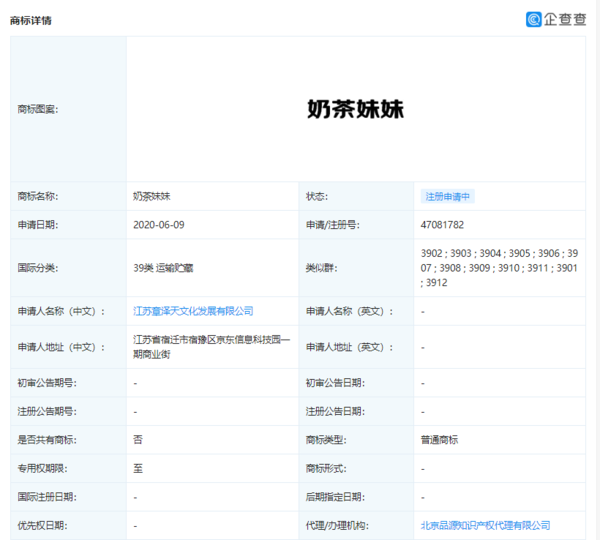Click registration number 47081782
The height and width of the screenshot is (540, 600).
(x=442, y=225)
